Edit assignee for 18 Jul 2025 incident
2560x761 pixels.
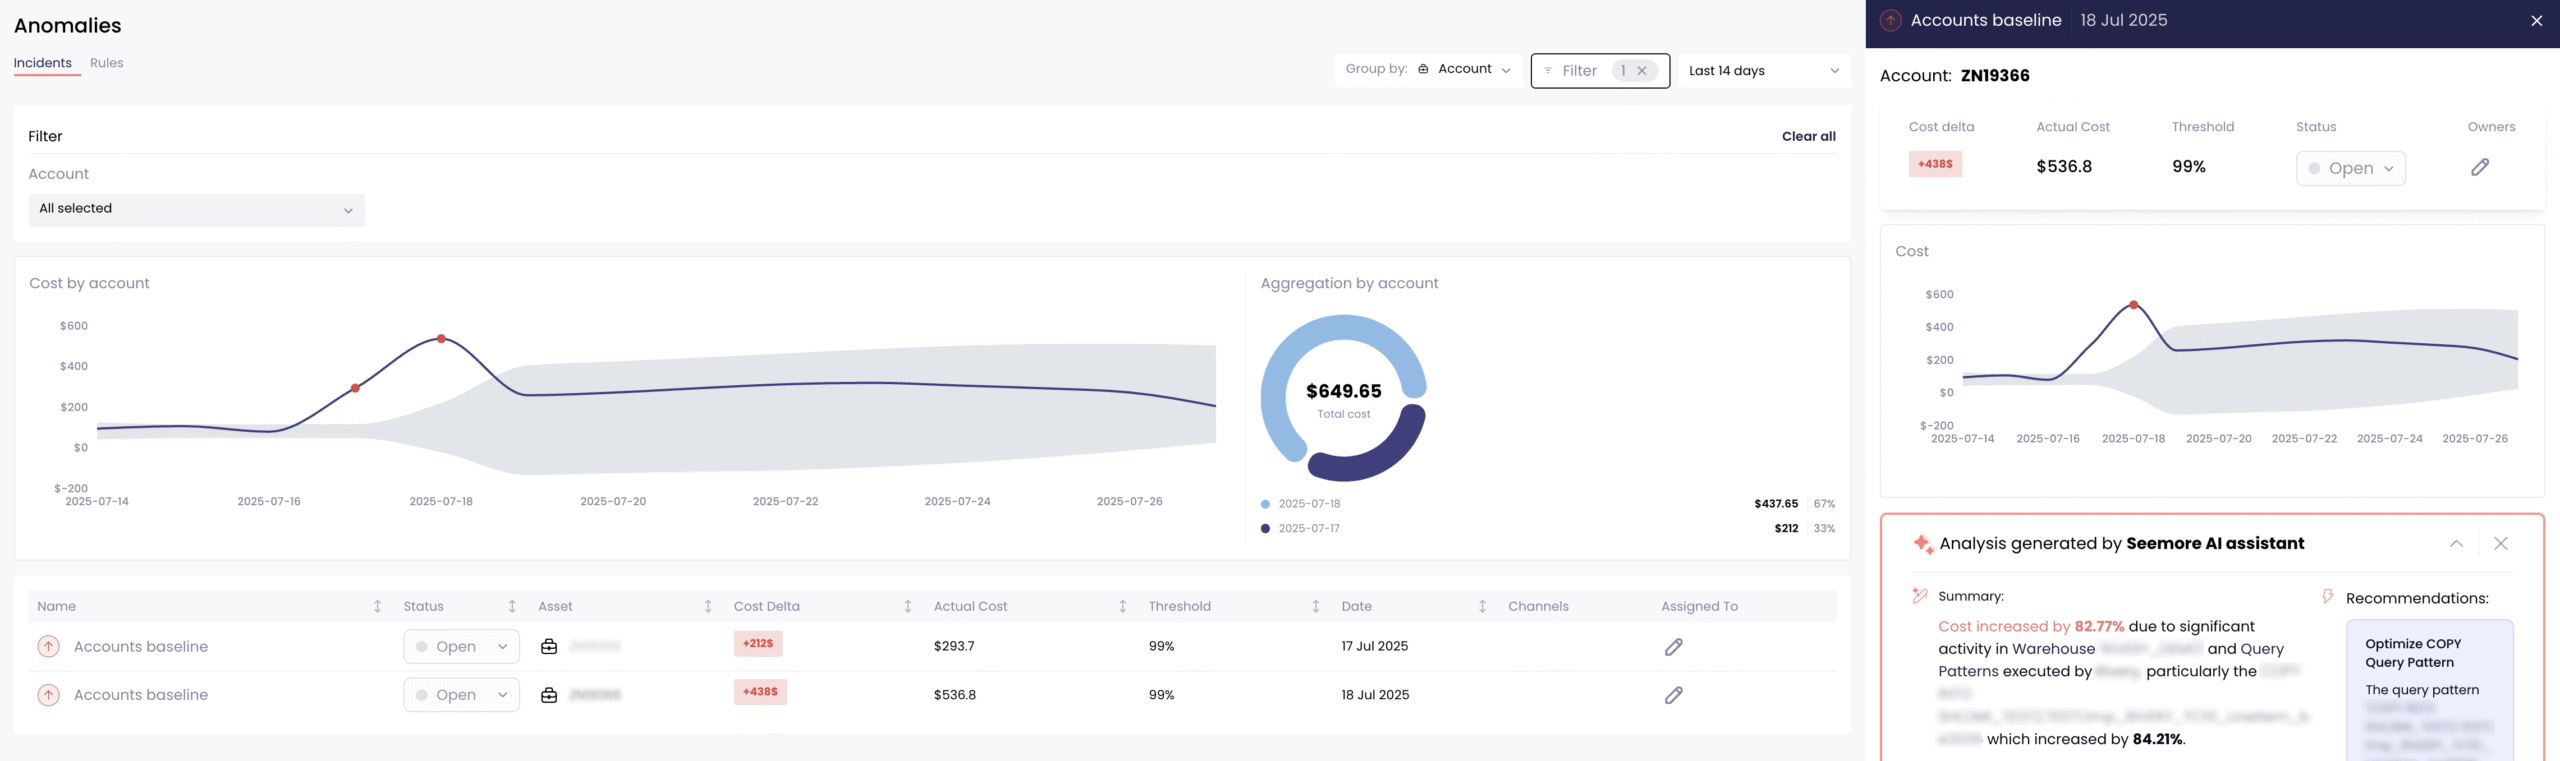pyautogui.click(x=1673, y=695)
